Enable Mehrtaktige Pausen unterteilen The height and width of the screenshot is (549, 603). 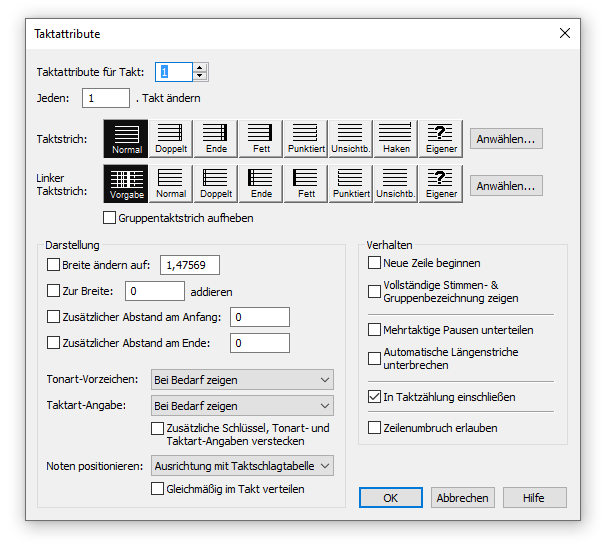click(374, 330)
